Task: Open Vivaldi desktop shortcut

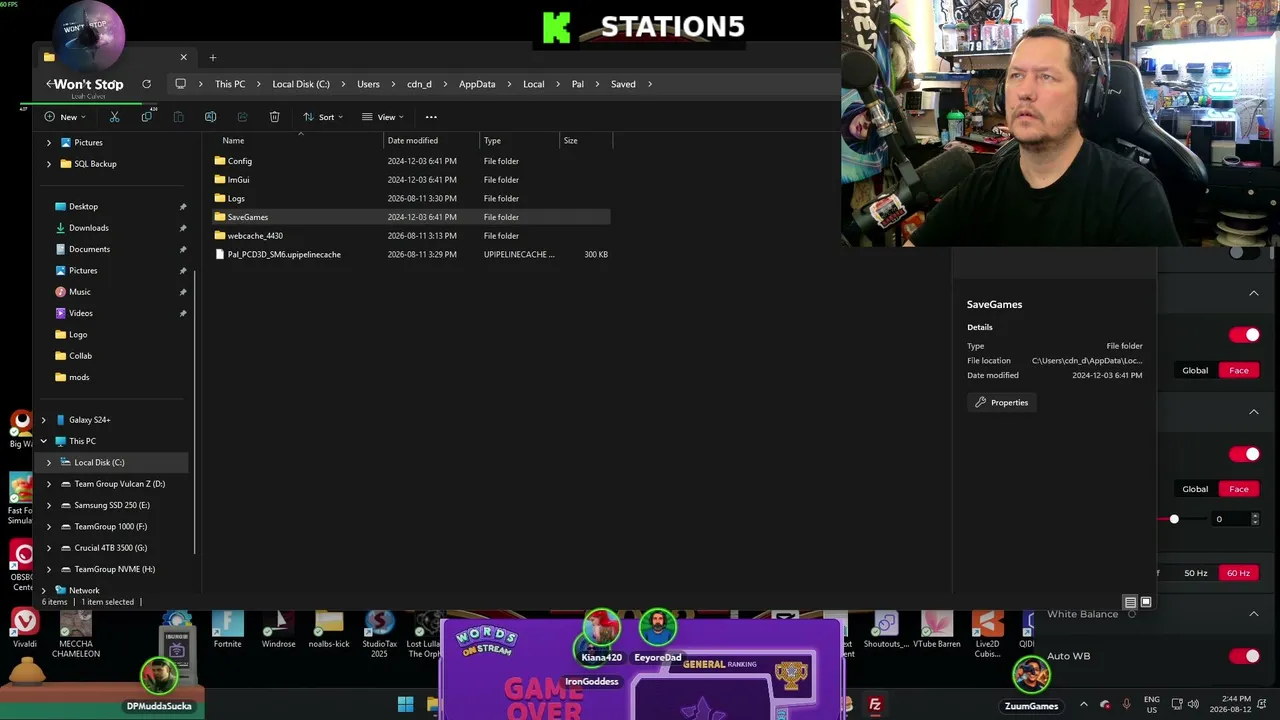Action: tap(24, 628)
